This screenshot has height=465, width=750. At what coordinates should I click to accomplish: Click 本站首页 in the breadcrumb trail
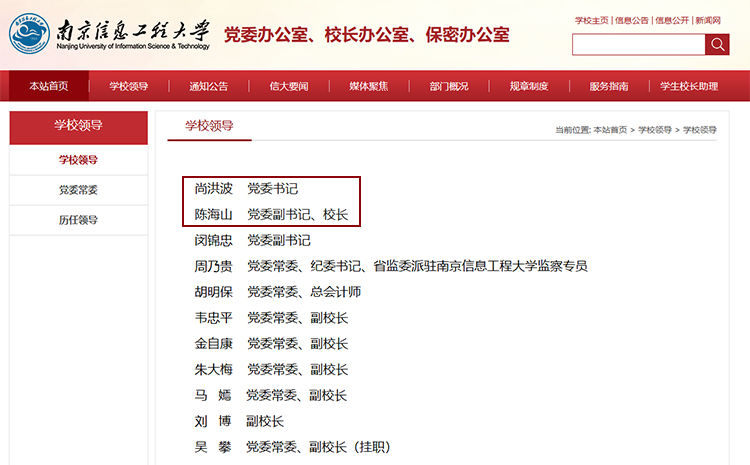(x=610, y=130)
